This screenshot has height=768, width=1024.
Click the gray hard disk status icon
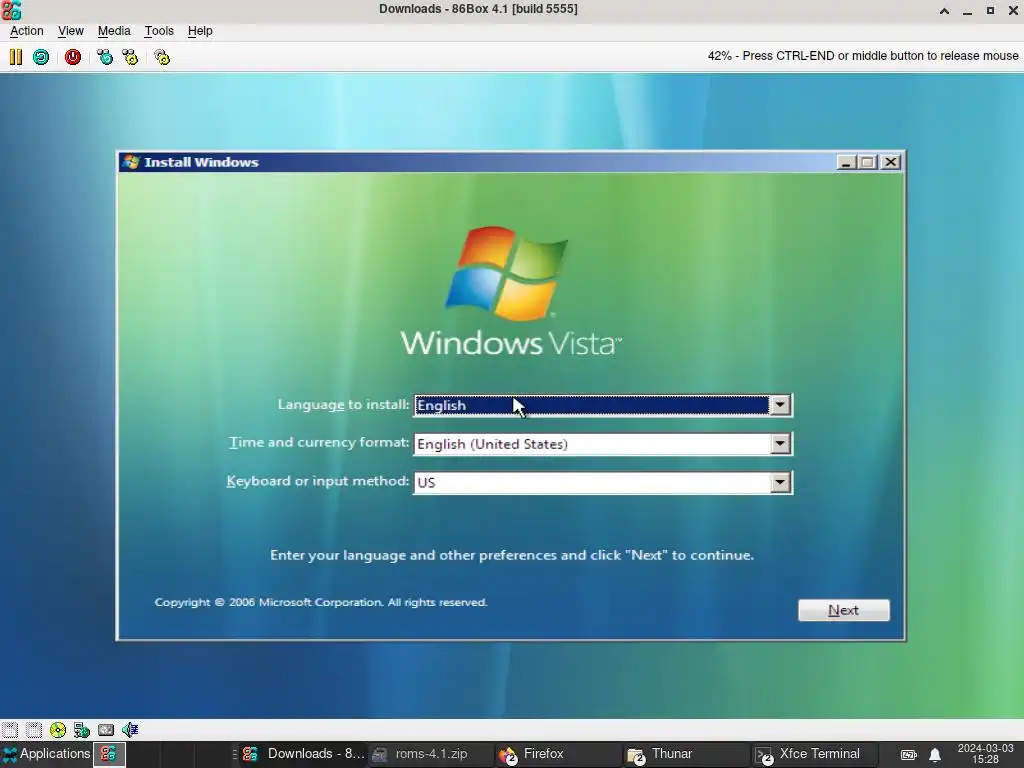(106, 729)
